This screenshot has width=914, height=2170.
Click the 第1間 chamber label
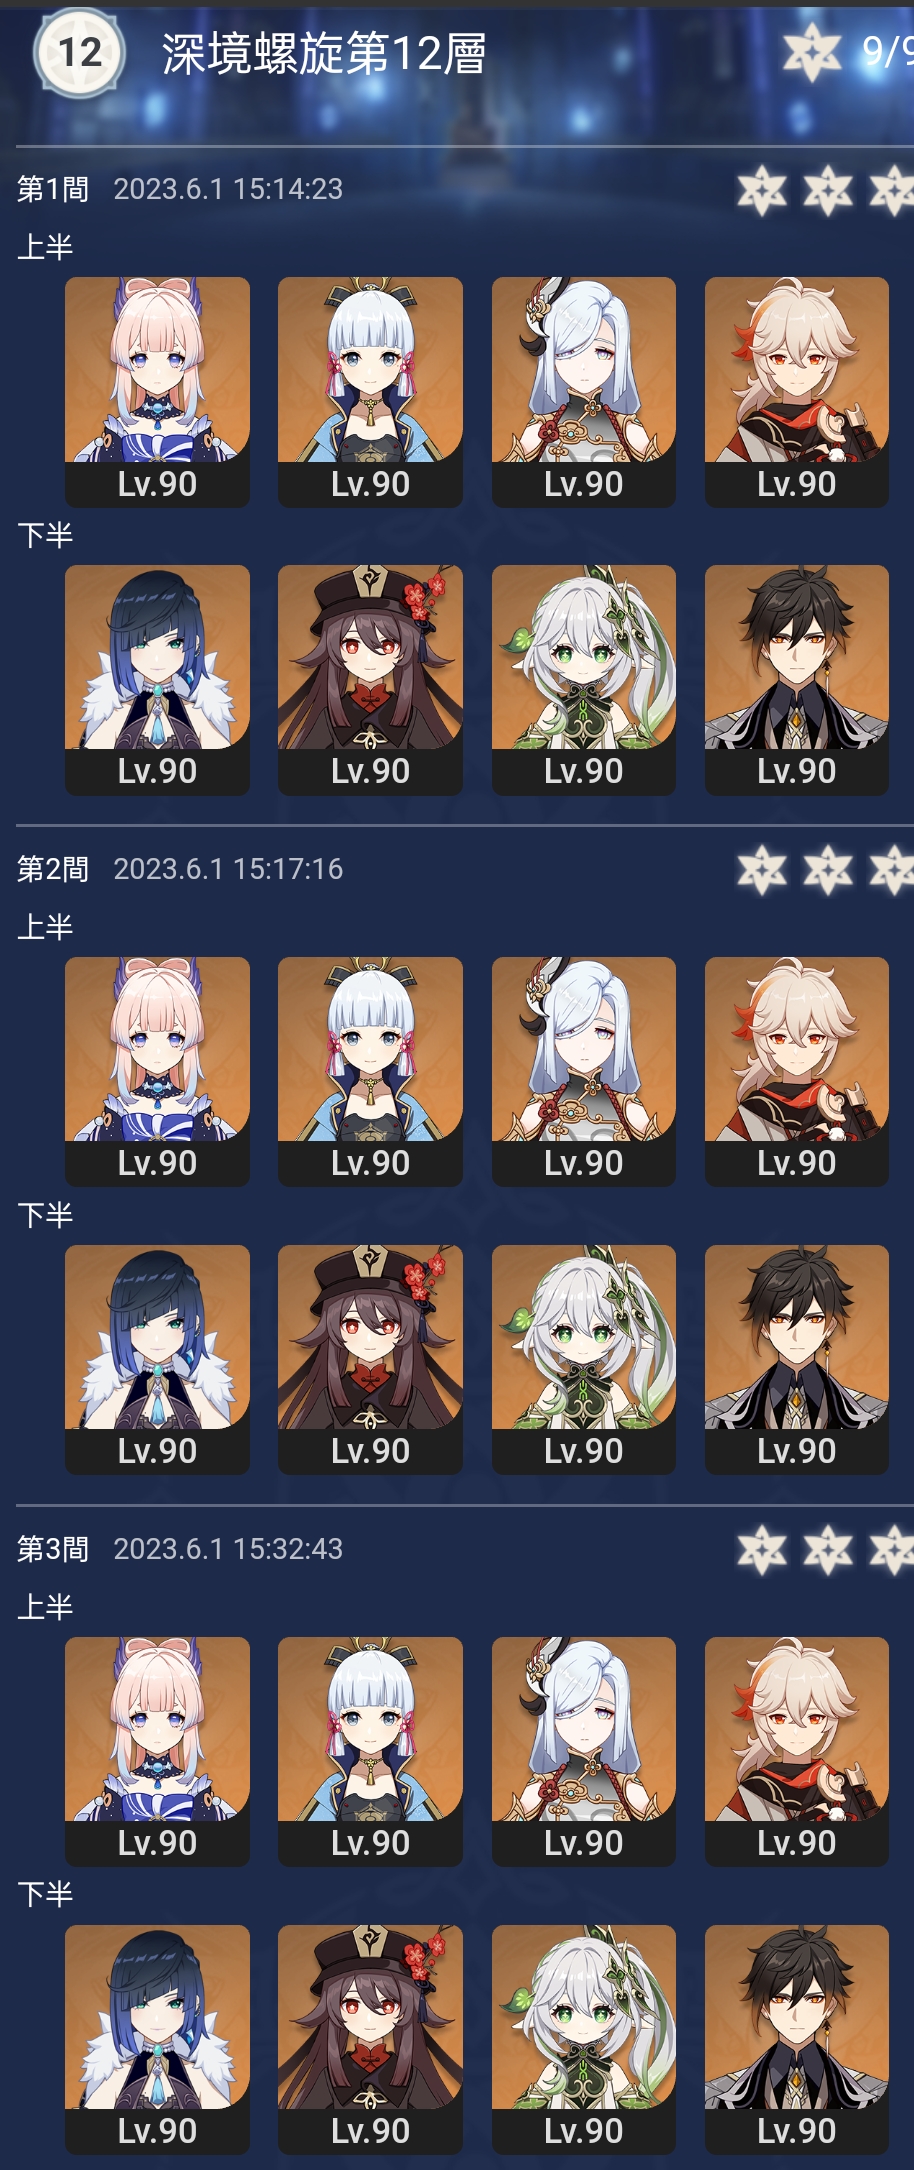[x=53, y=189]
